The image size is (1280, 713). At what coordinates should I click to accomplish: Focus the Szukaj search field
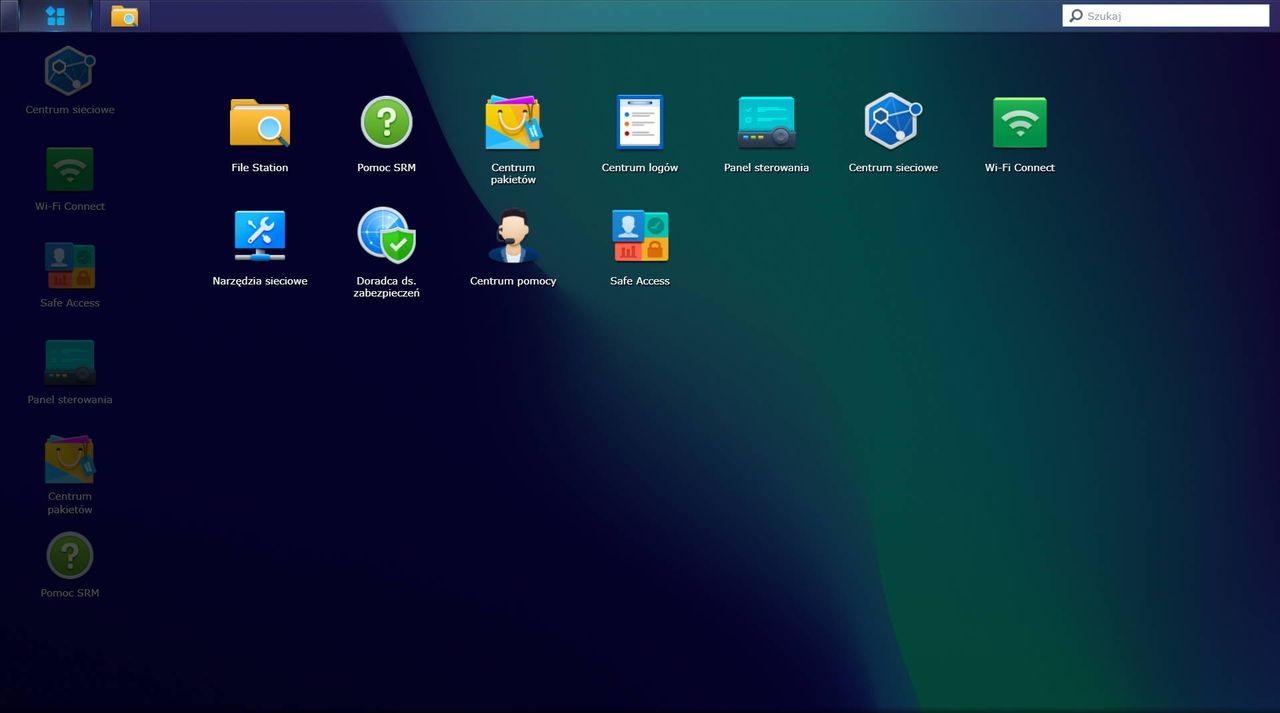1165,16
